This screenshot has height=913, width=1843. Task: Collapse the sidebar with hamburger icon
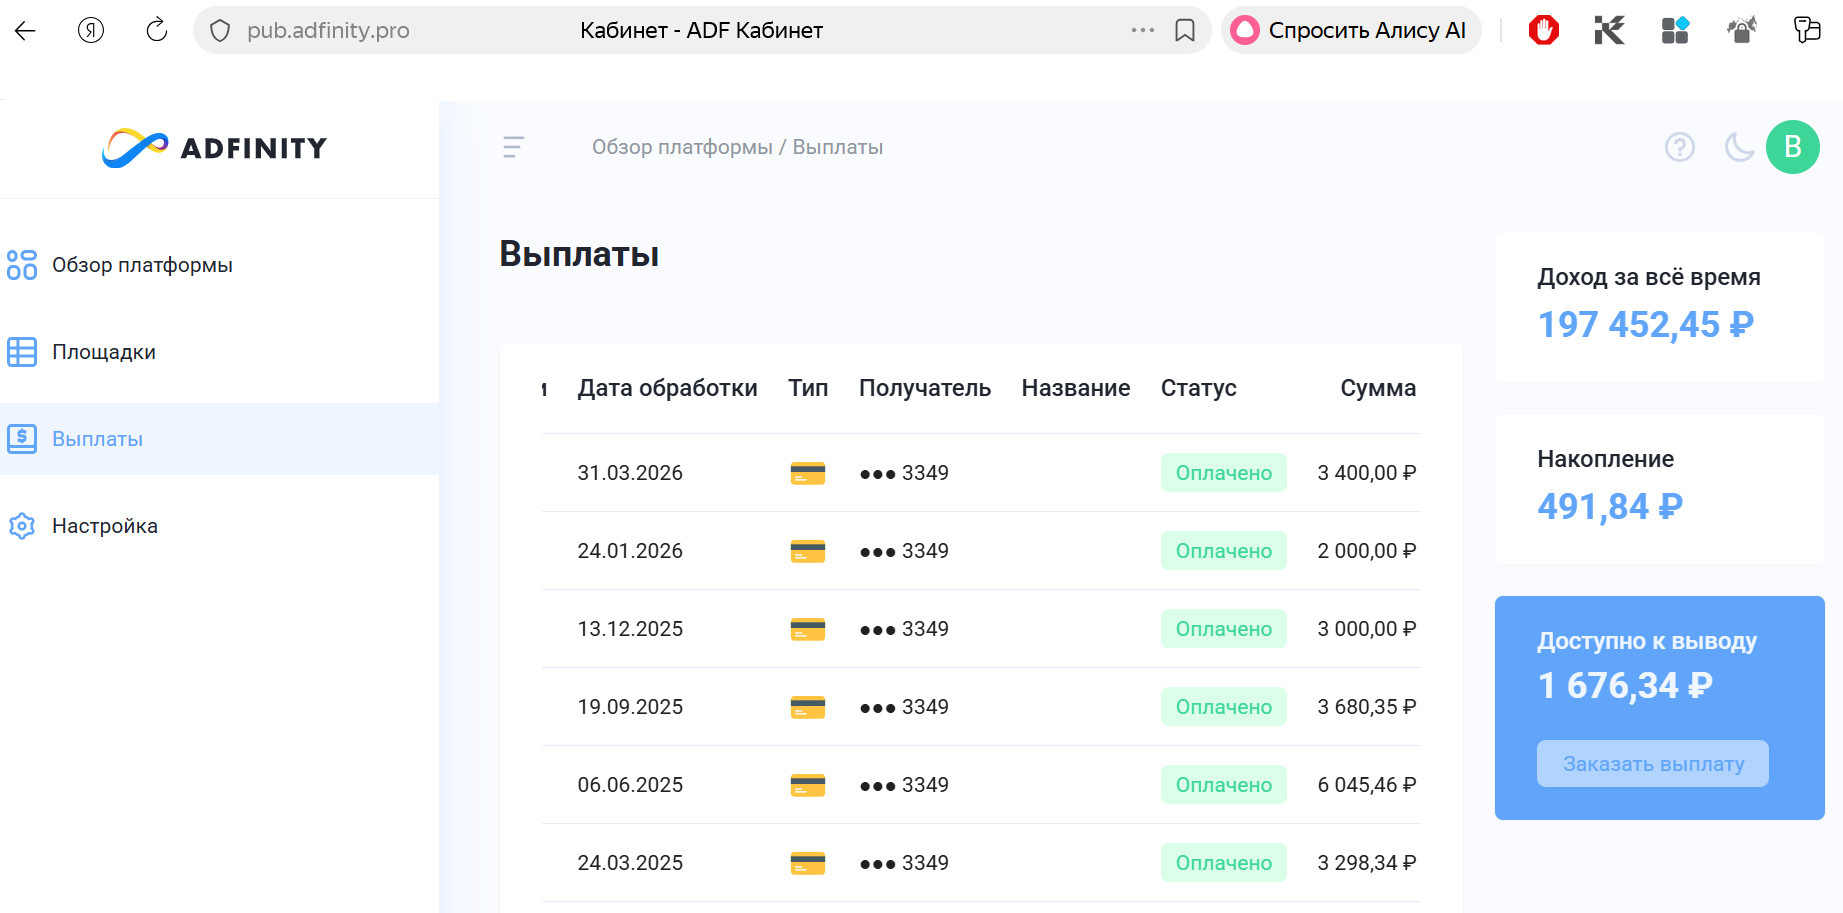click(513, 147)
